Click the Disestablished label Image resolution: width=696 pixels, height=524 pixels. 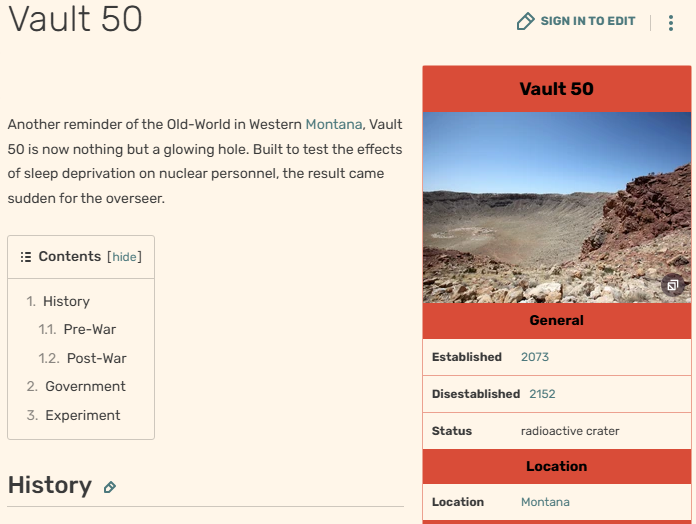(476, 394)
